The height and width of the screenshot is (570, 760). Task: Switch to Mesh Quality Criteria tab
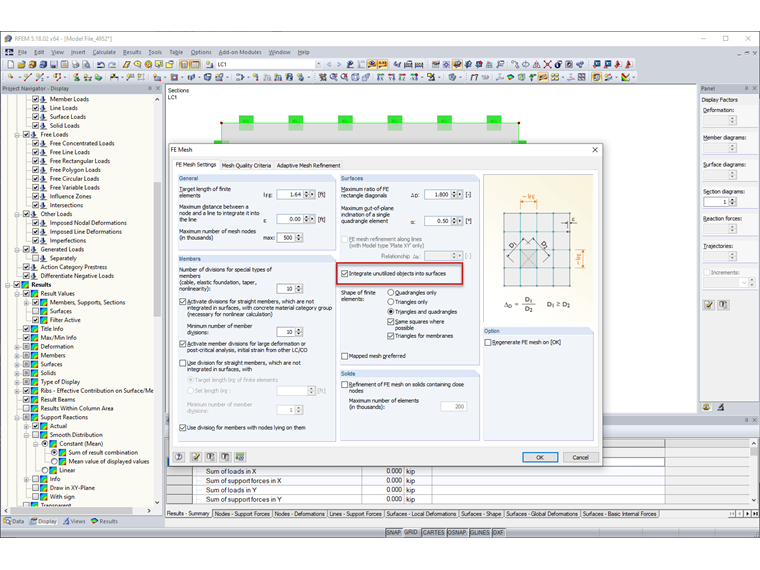[246, 166]
